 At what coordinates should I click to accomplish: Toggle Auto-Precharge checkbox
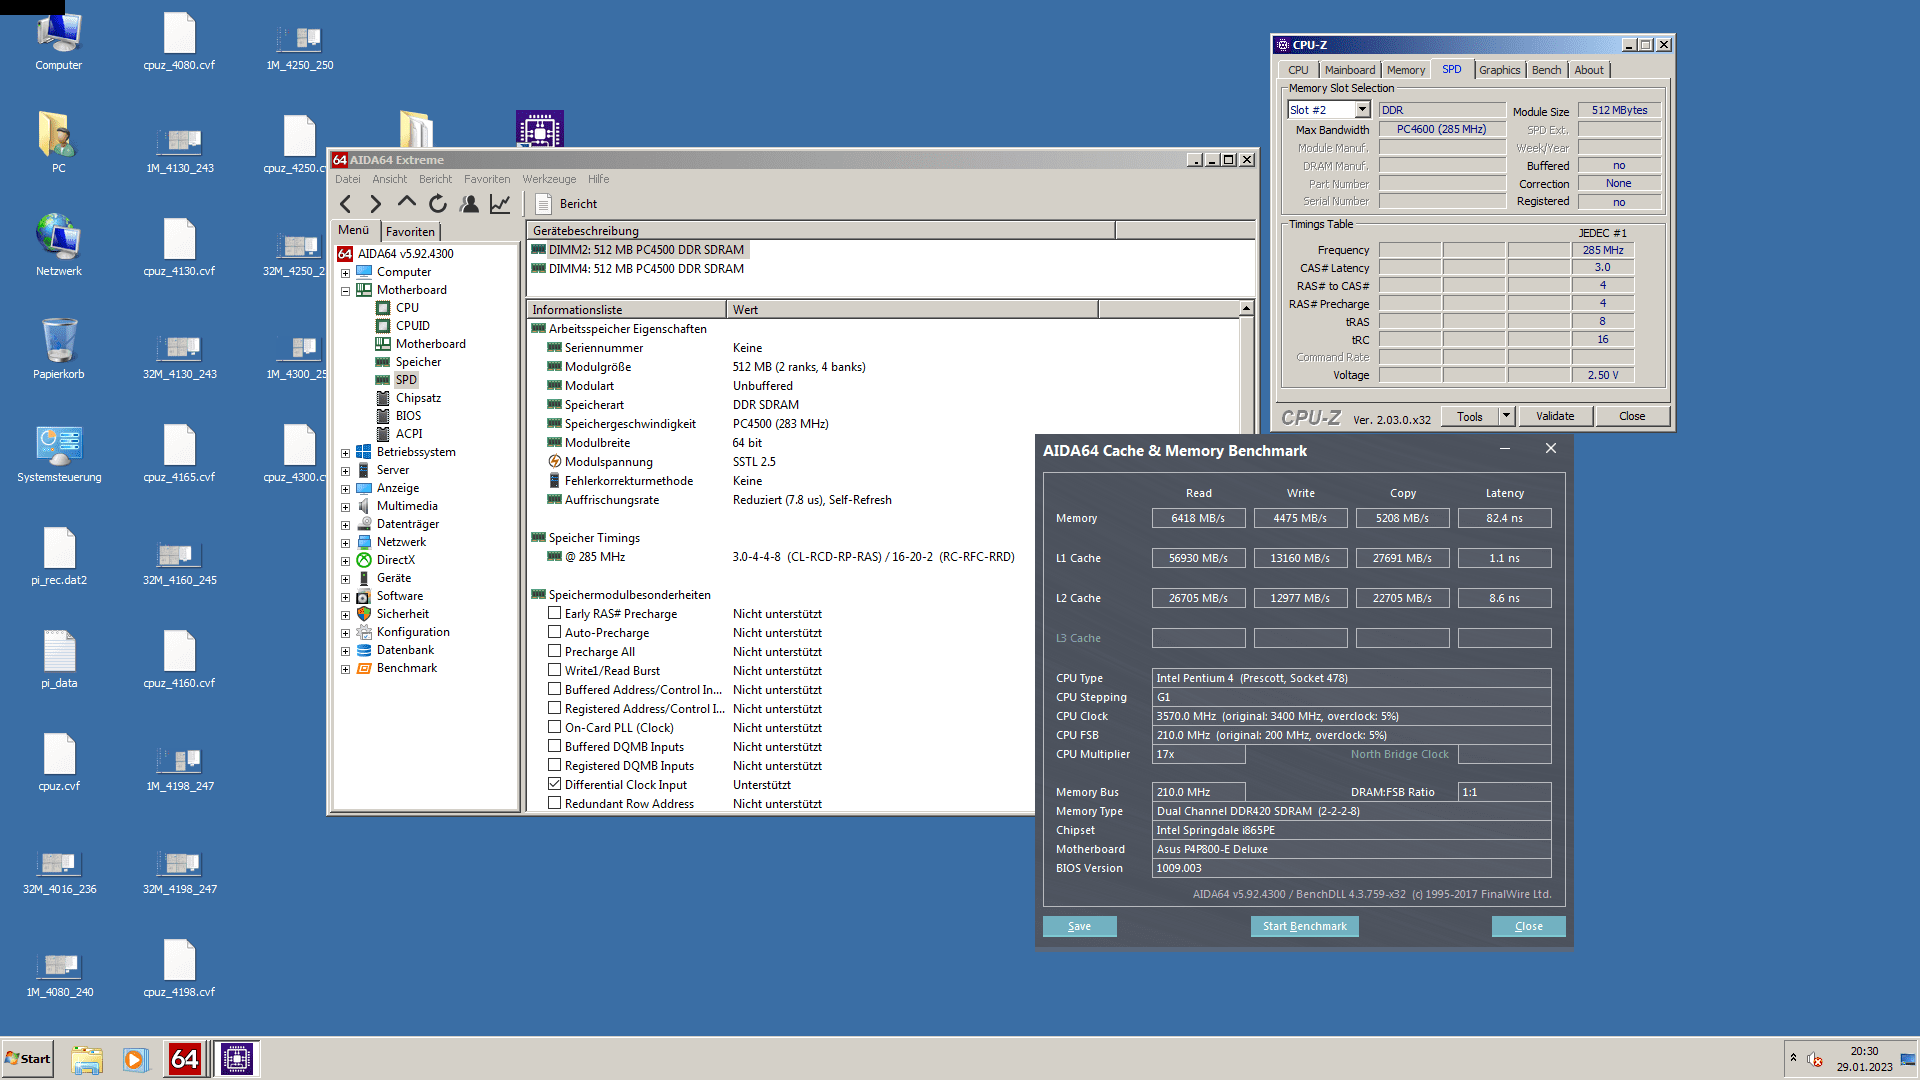[x=554, y=632]
